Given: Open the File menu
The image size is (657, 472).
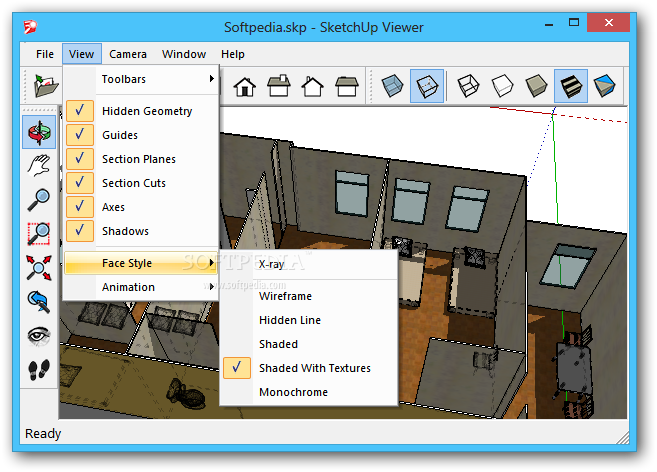Looking at the screenshot, I should click(x=45, y=54).
